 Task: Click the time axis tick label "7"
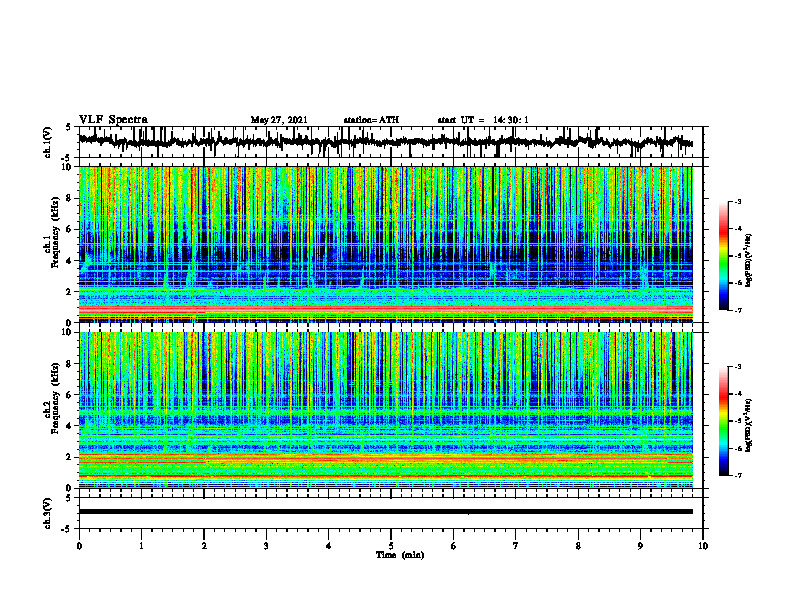coord(516,546)
